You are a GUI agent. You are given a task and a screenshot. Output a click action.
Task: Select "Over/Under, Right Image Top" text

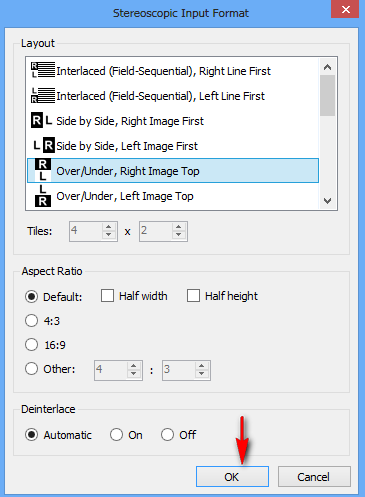pos(128,171)
